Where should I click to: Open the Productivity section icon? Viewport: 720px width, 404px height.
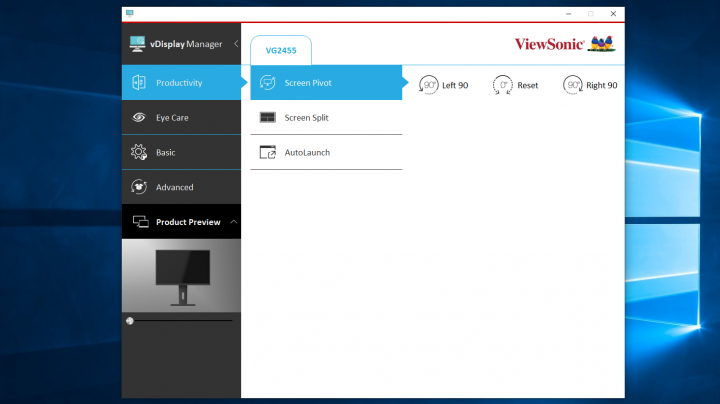coord(139,83)
